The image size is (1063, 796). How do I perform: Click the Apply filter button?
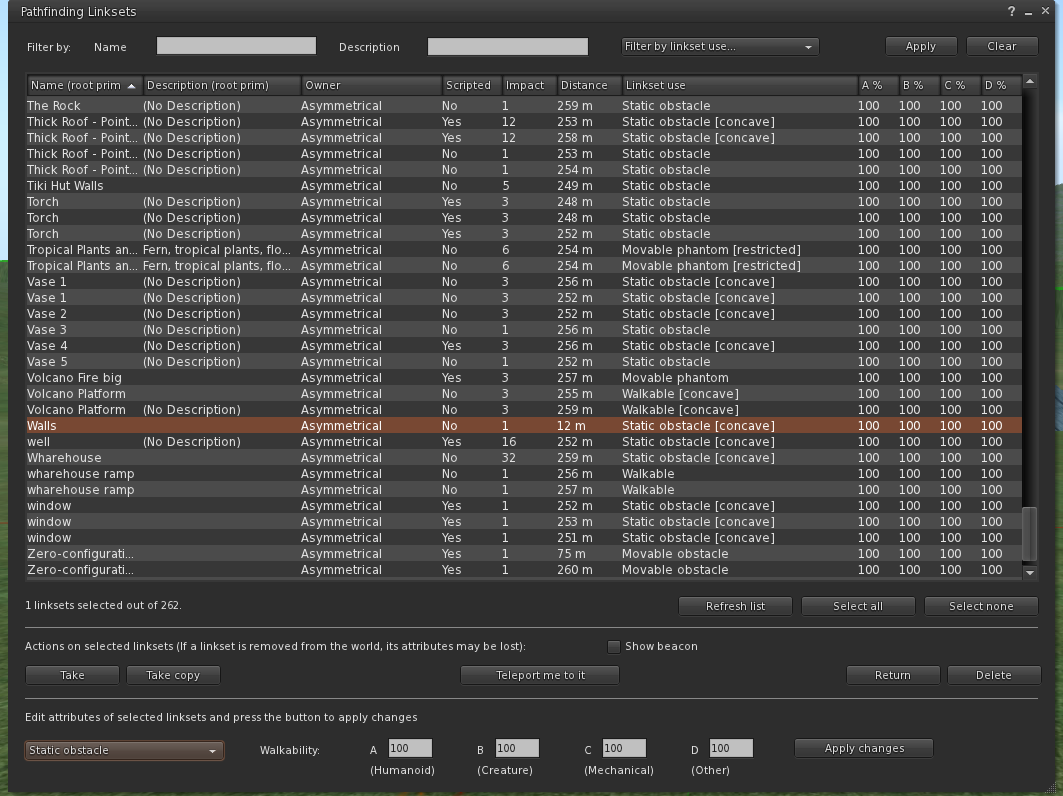pos(921,47)
